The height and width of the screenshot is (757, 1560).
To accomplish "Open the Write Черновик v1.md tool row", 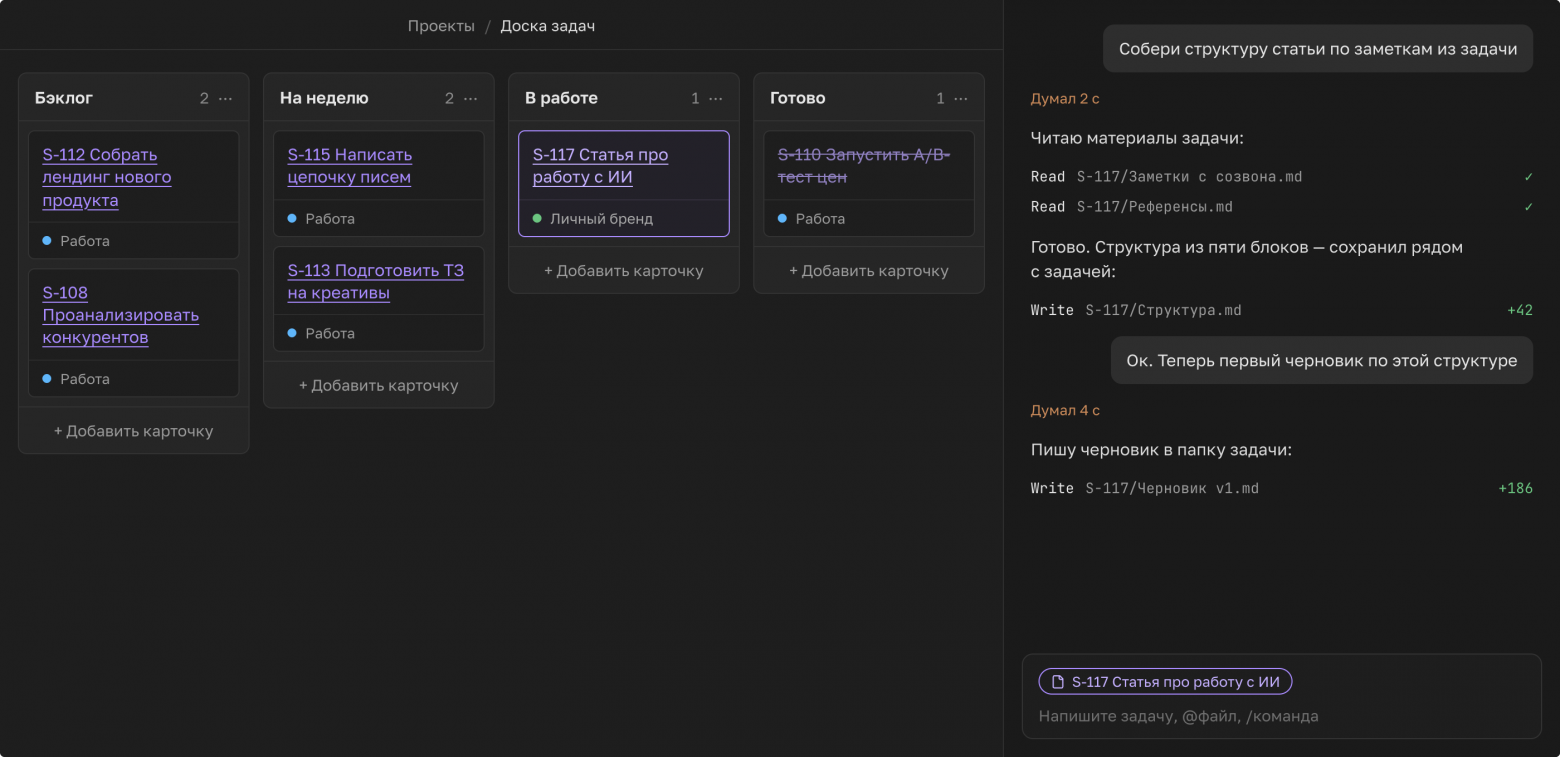I will click(1282, 489).
